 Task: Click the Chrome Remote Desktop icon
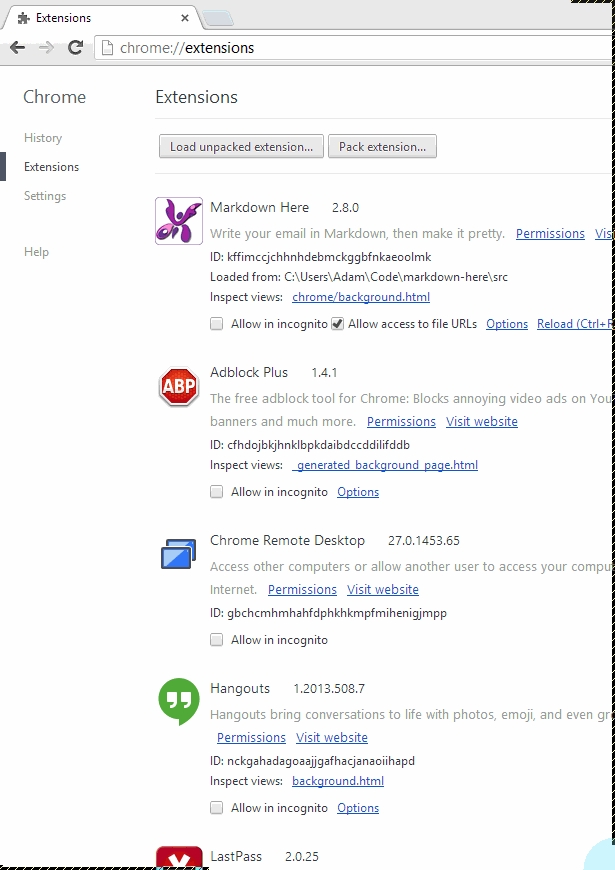[179, 554]
